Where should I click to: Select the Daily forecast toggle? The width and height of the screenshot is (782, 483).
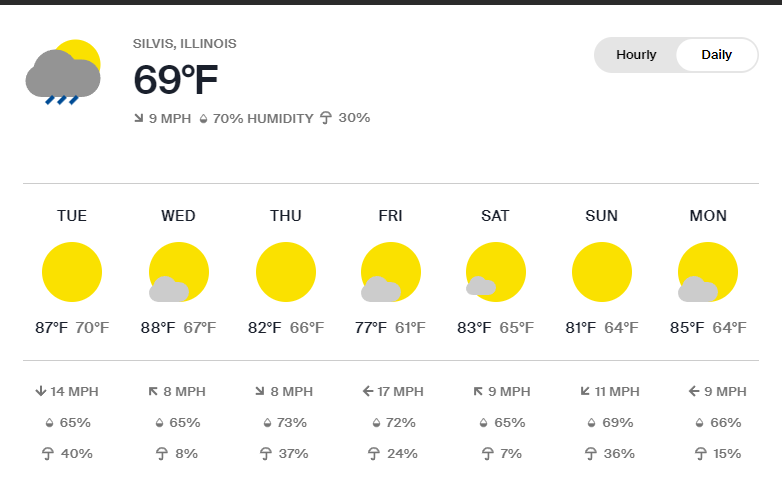point(716,55)
